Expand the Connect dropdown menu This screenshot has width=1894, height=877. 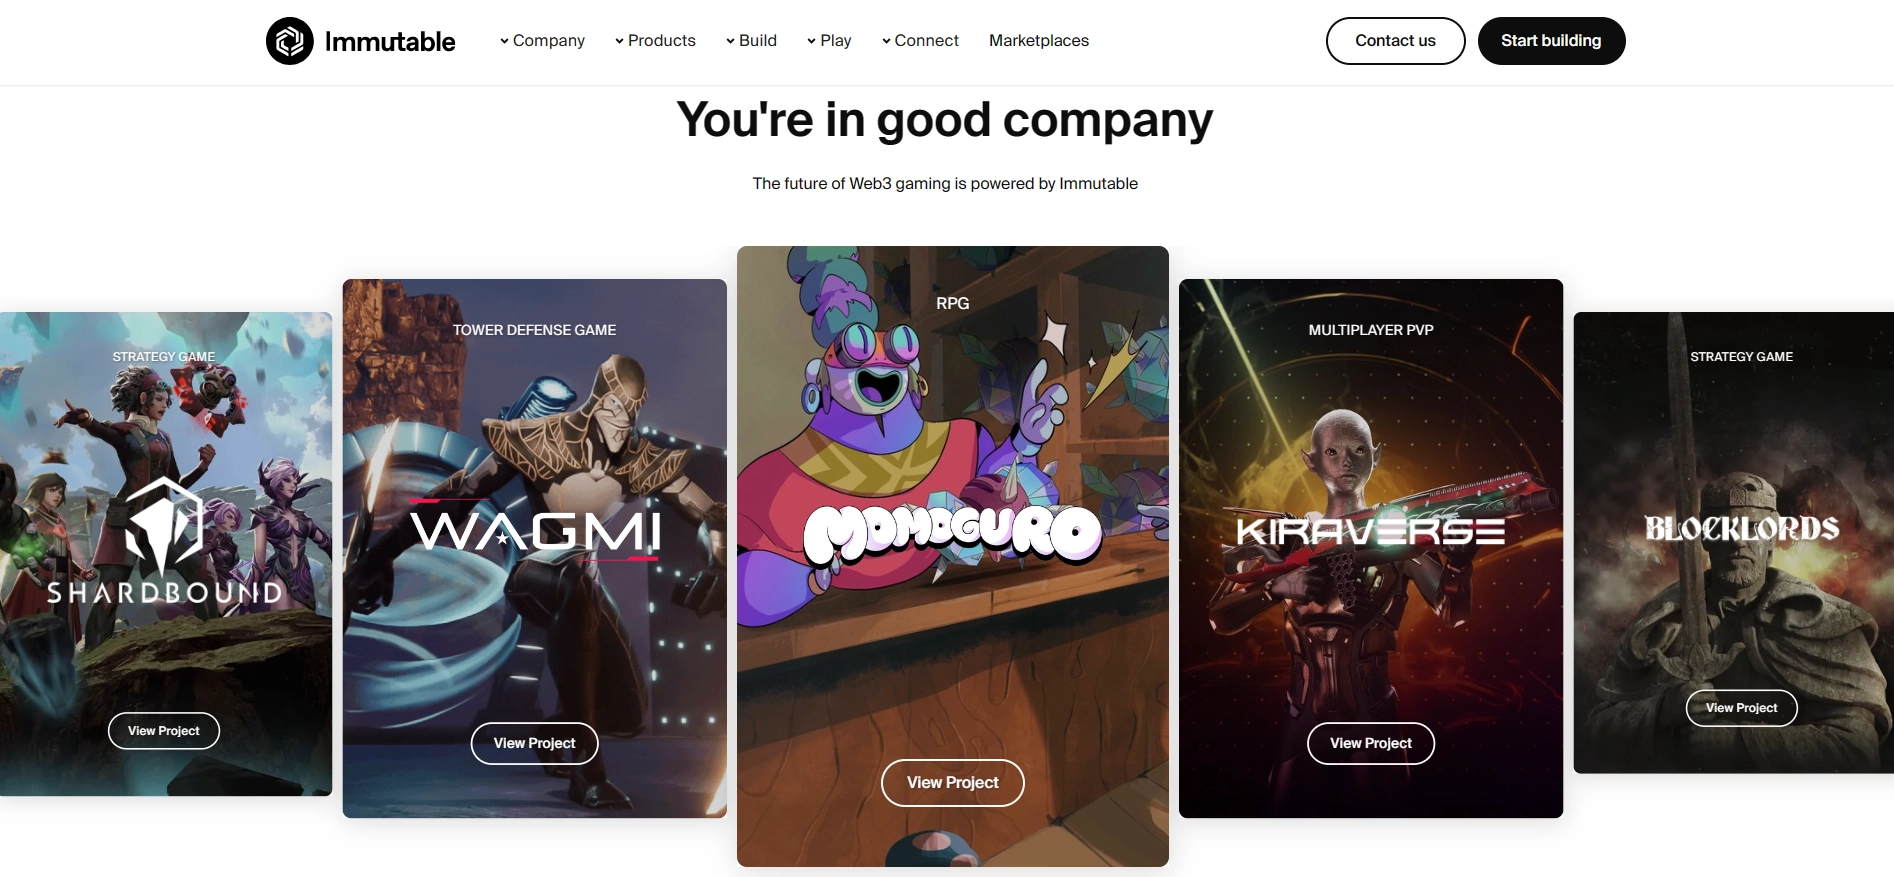tap(920, 41)
